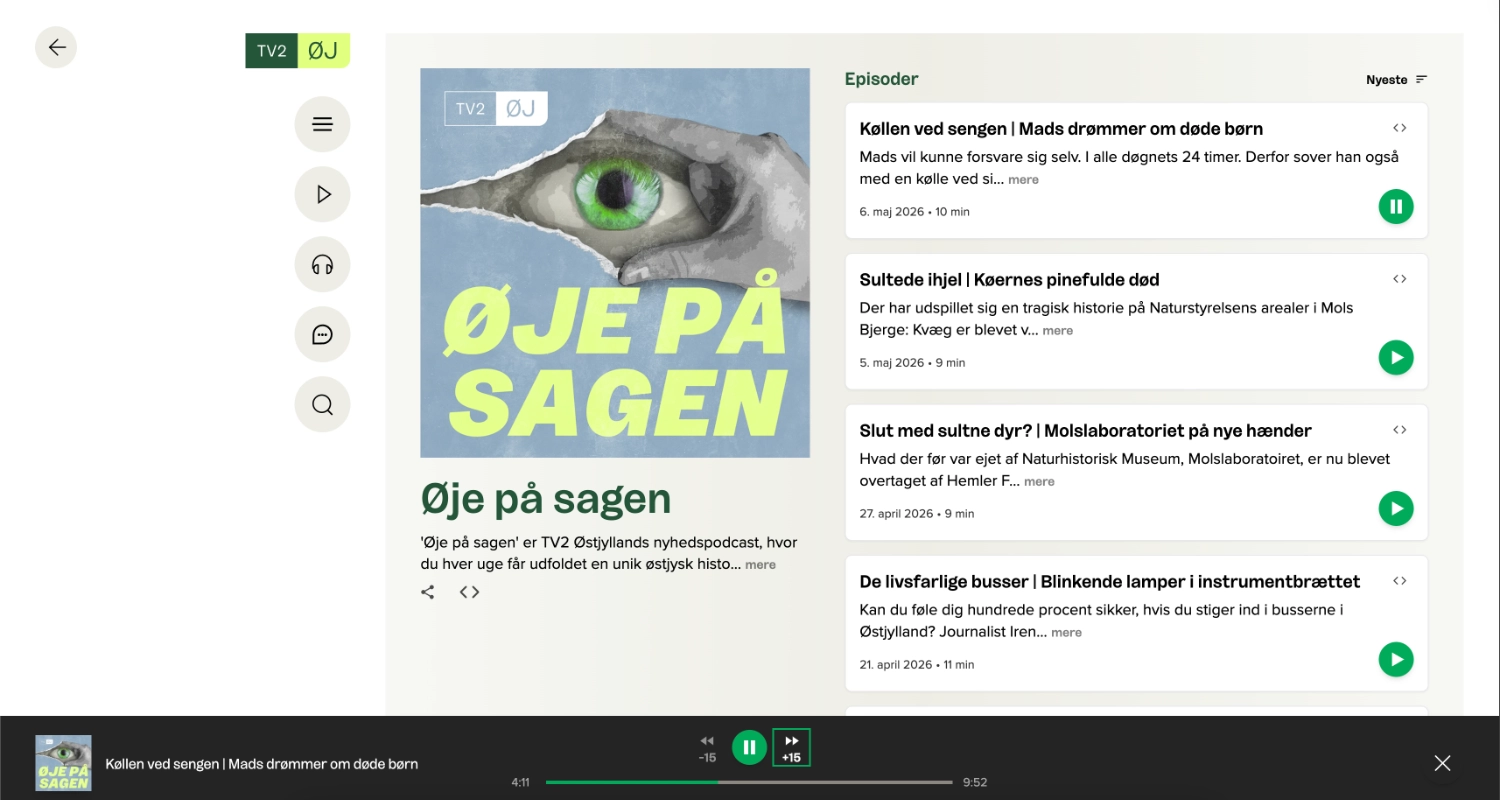Go back using the arrow button
The image size is (1500, 800).
56,47
